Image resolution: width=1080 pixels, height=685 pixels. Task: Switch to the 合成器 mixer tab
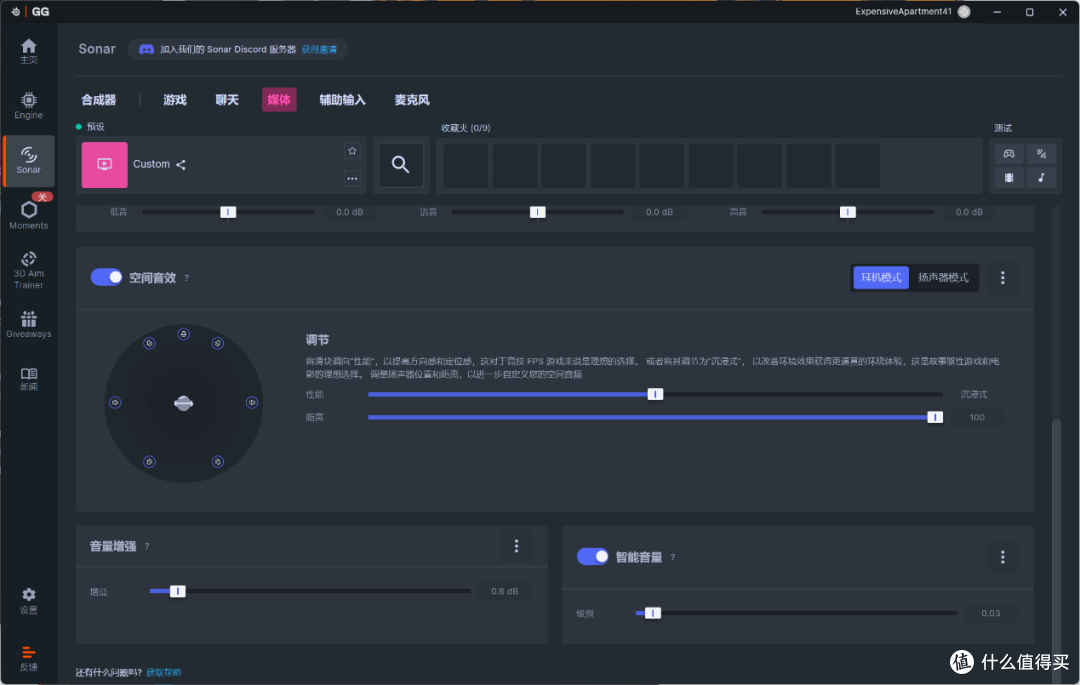[98, 100]
